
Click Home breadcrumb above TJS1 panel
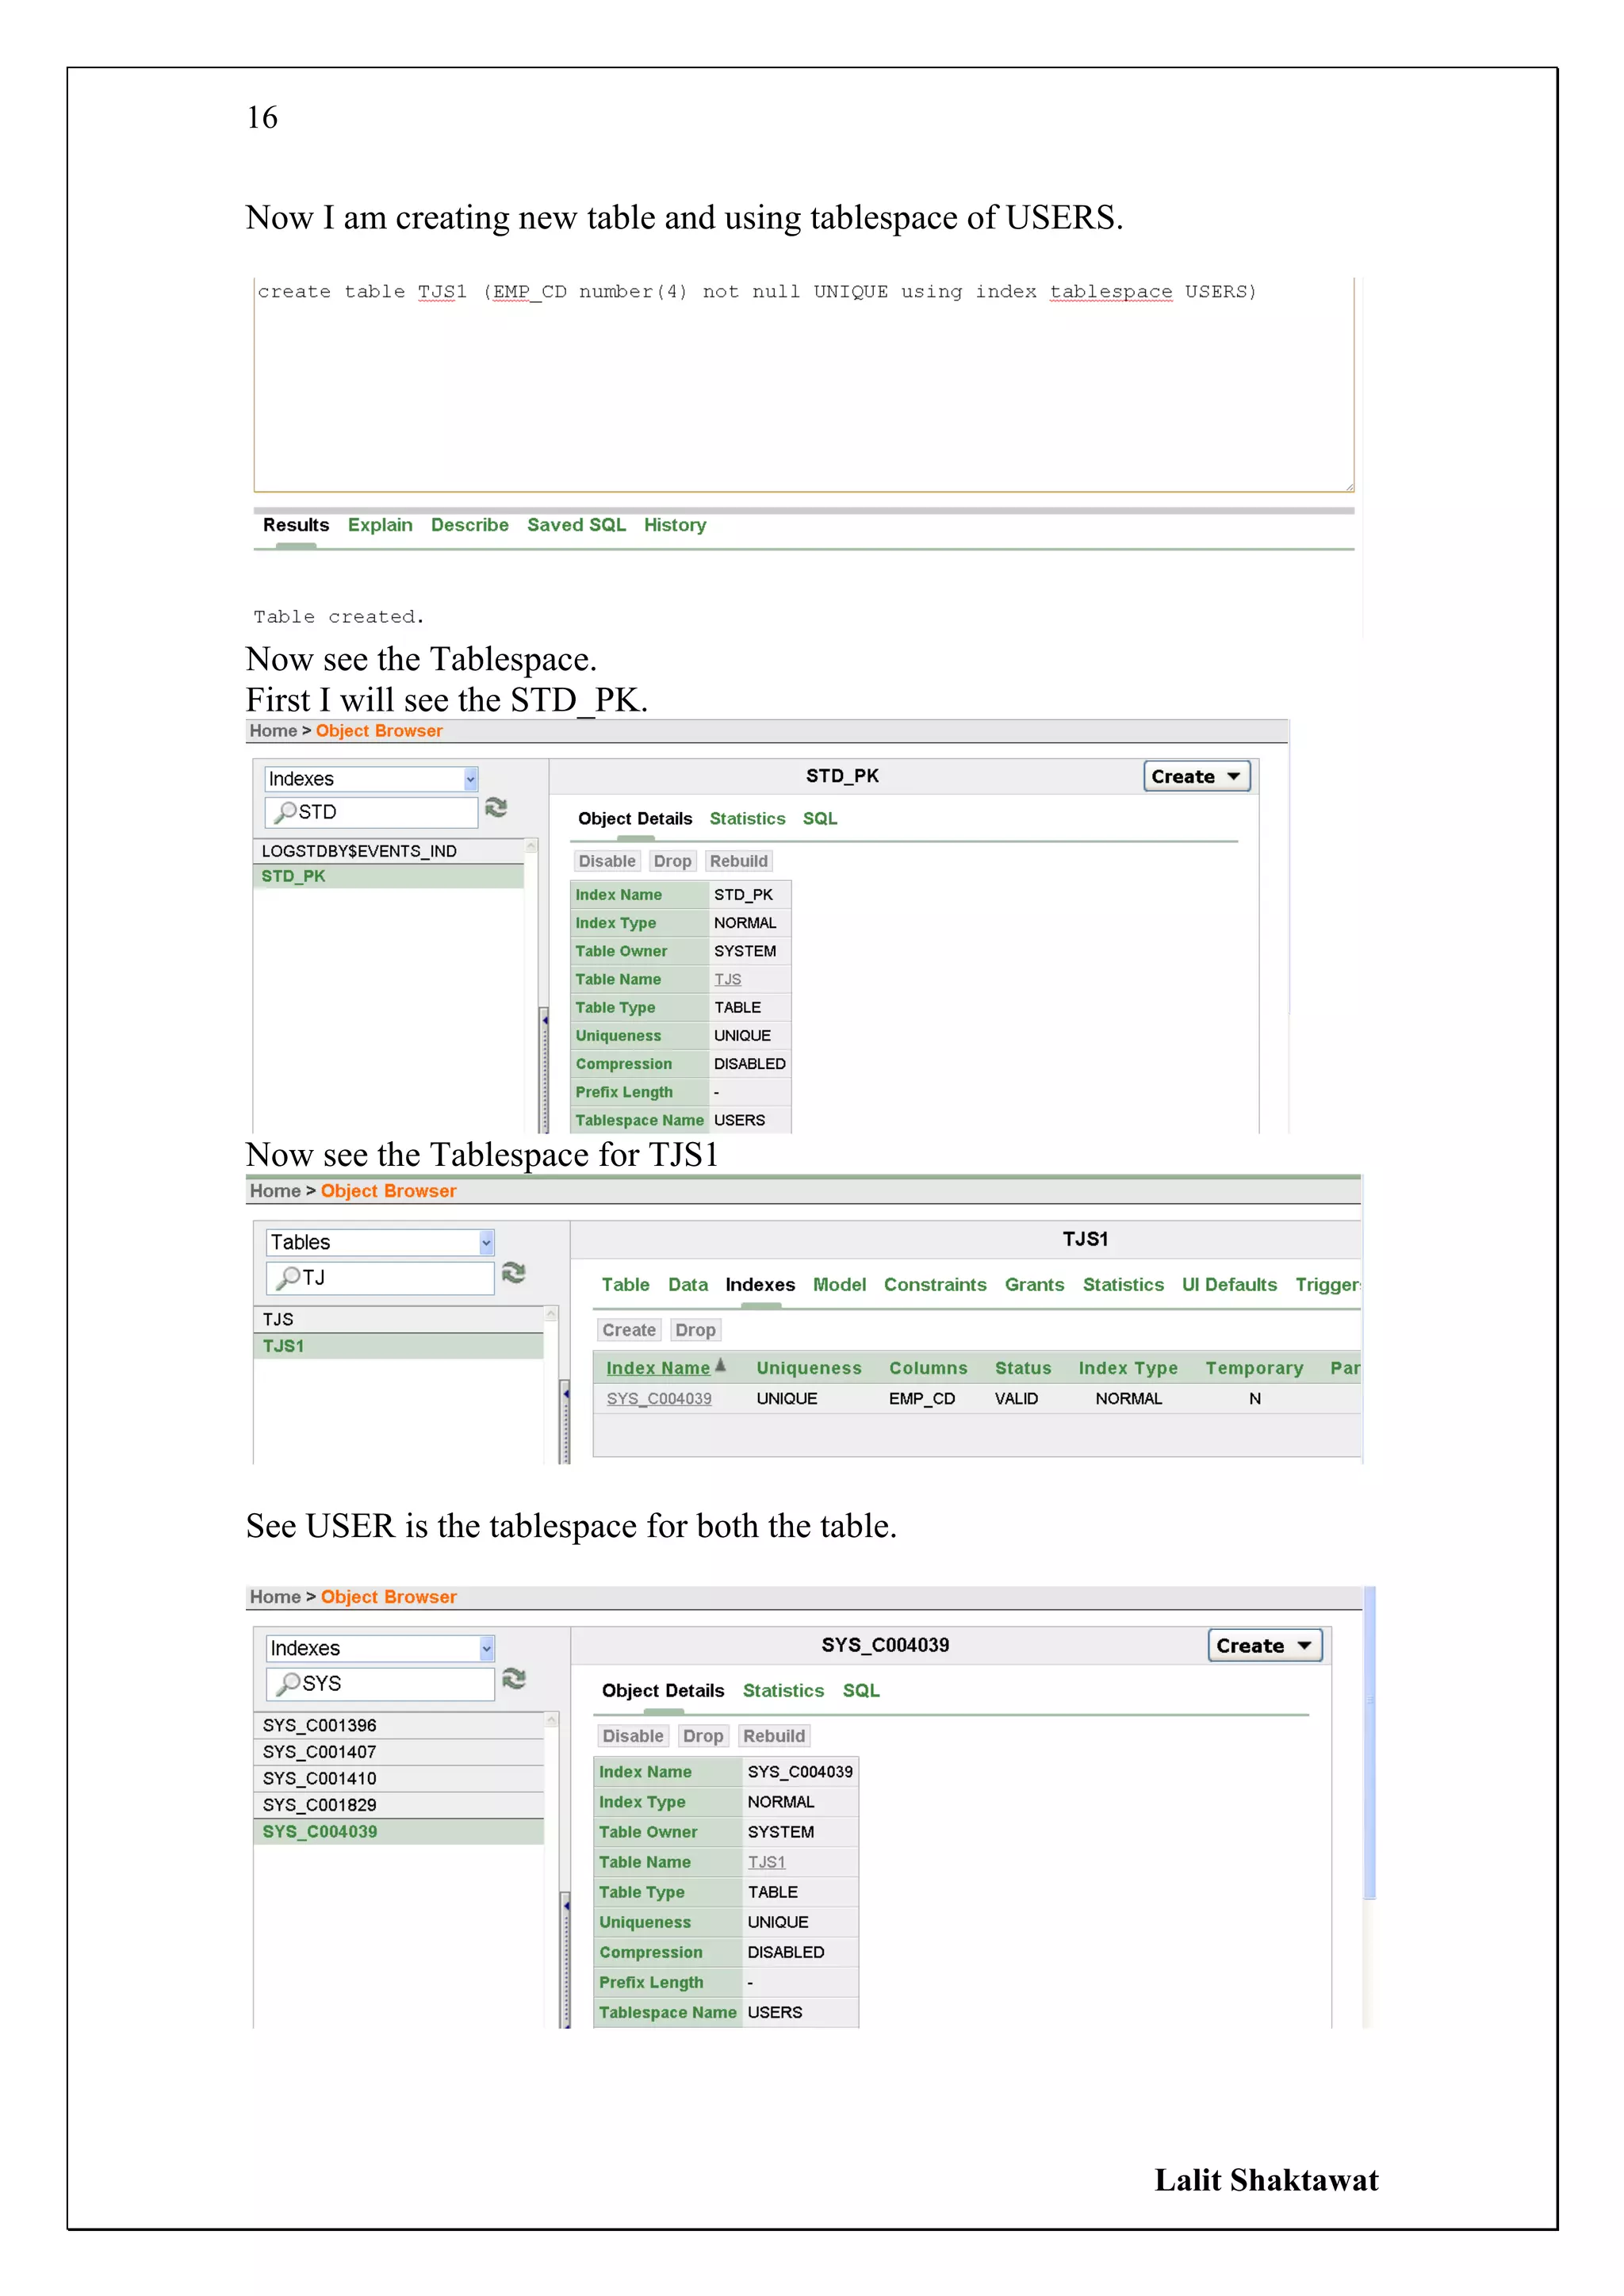[x=275, y=1191]
